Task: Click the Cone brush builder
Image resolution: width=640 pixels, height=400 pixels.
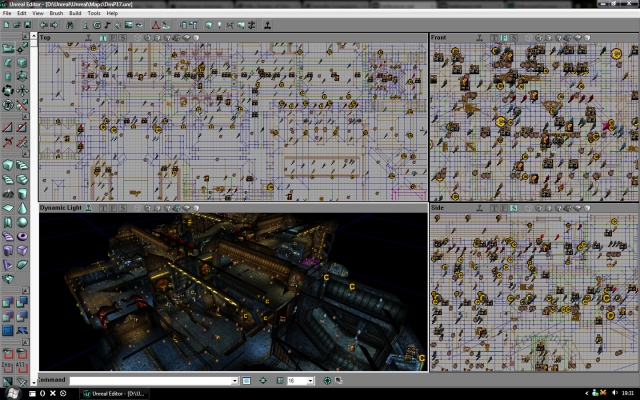Action: tap(22, 208)
